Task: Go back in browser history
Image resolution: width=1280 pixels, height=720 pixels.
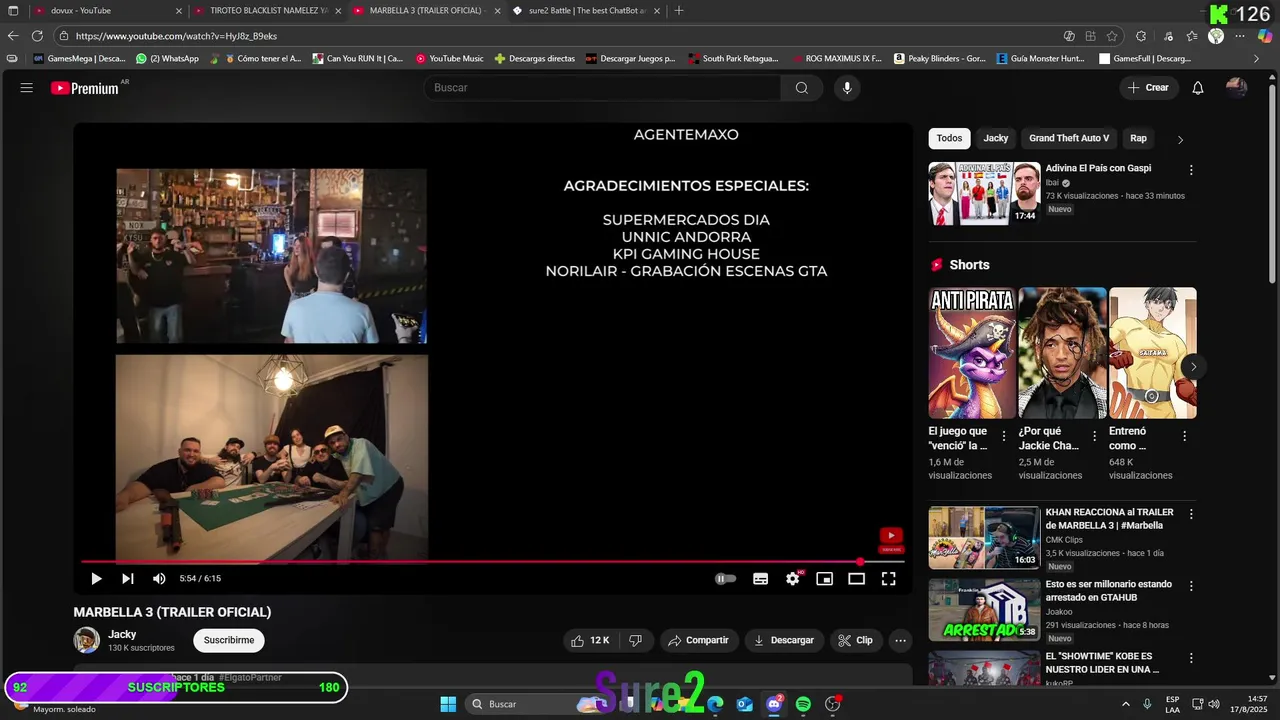Action: point(13,36)
